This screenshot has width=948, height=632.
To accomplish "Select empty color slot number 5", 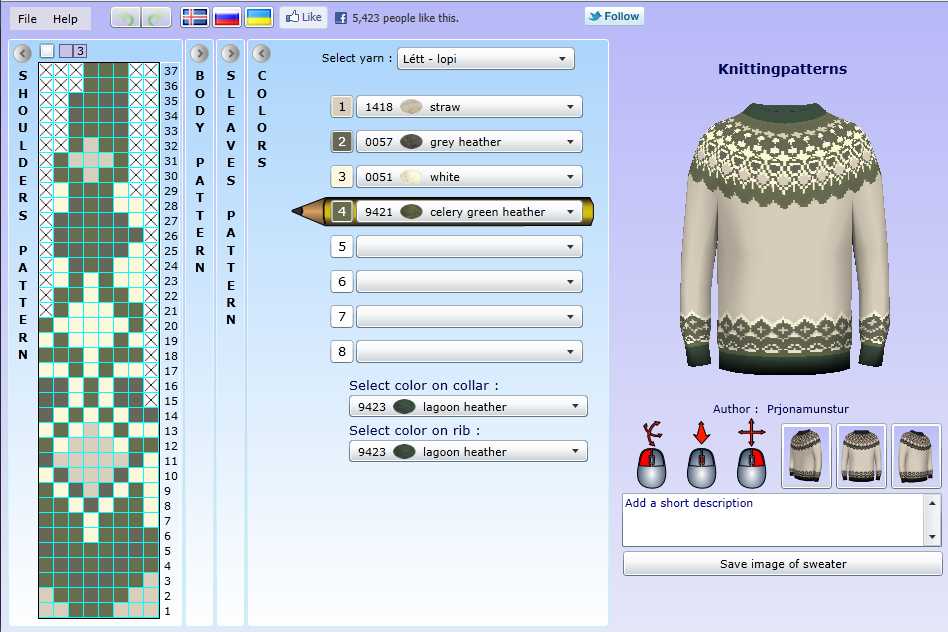I will [x=342, y=247].
